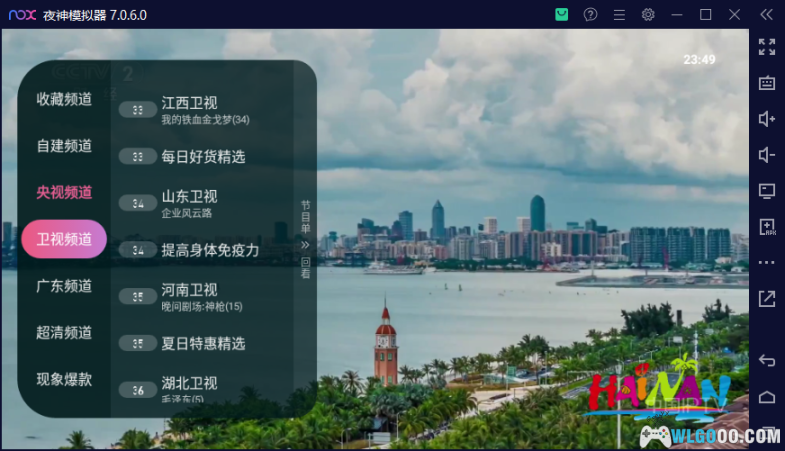This screenshot has width=785, height=451.
Task: Go back using the Android back arrow
Action: [766, 360]
